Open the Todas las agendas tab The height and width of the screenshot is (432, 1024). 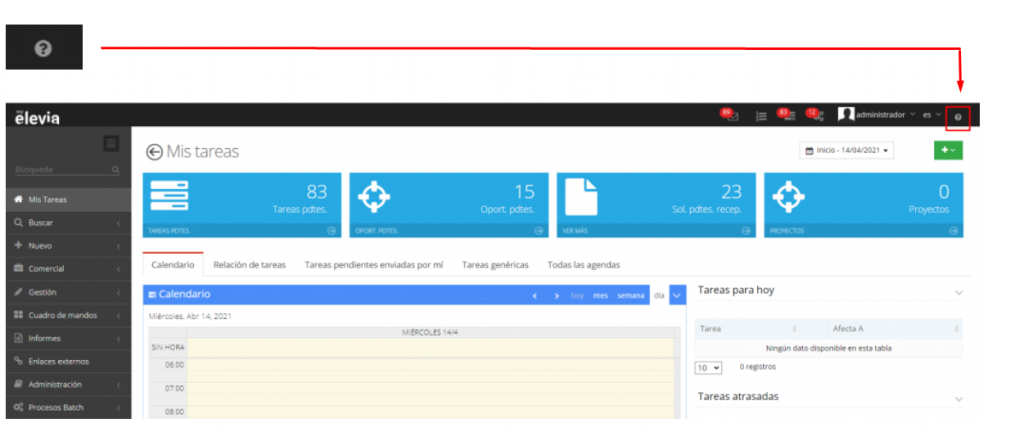coord(583,265)
